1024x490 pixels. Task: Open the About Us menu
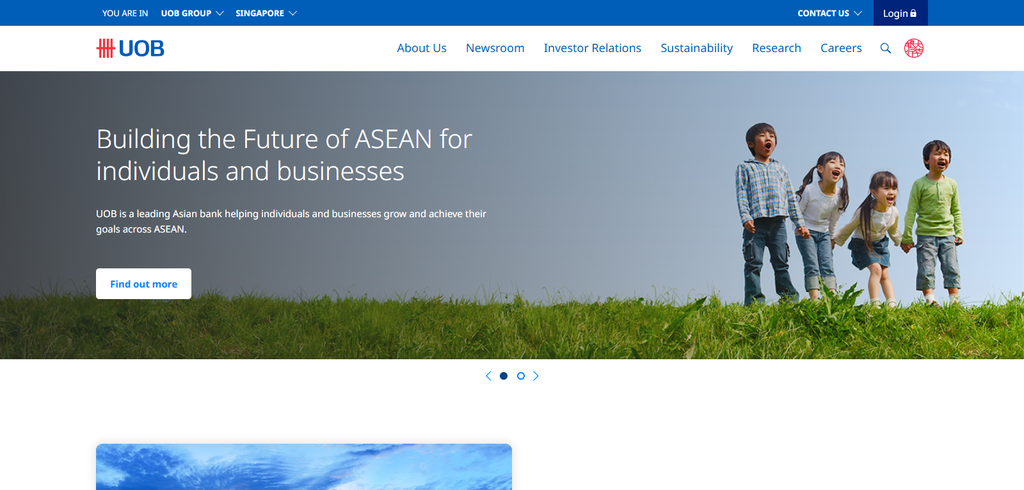pos(422,48)
